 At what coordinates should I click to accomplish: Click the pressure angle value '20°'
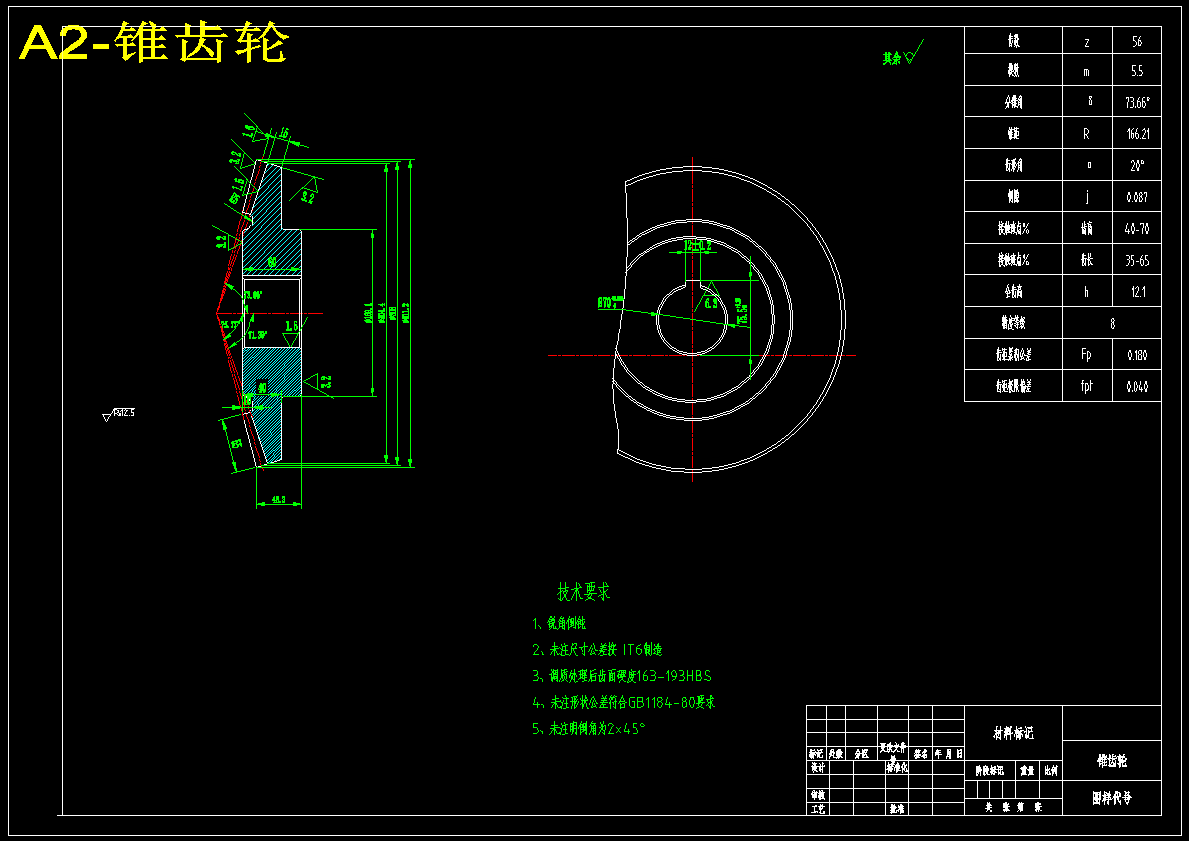(x=1137, y=165)
